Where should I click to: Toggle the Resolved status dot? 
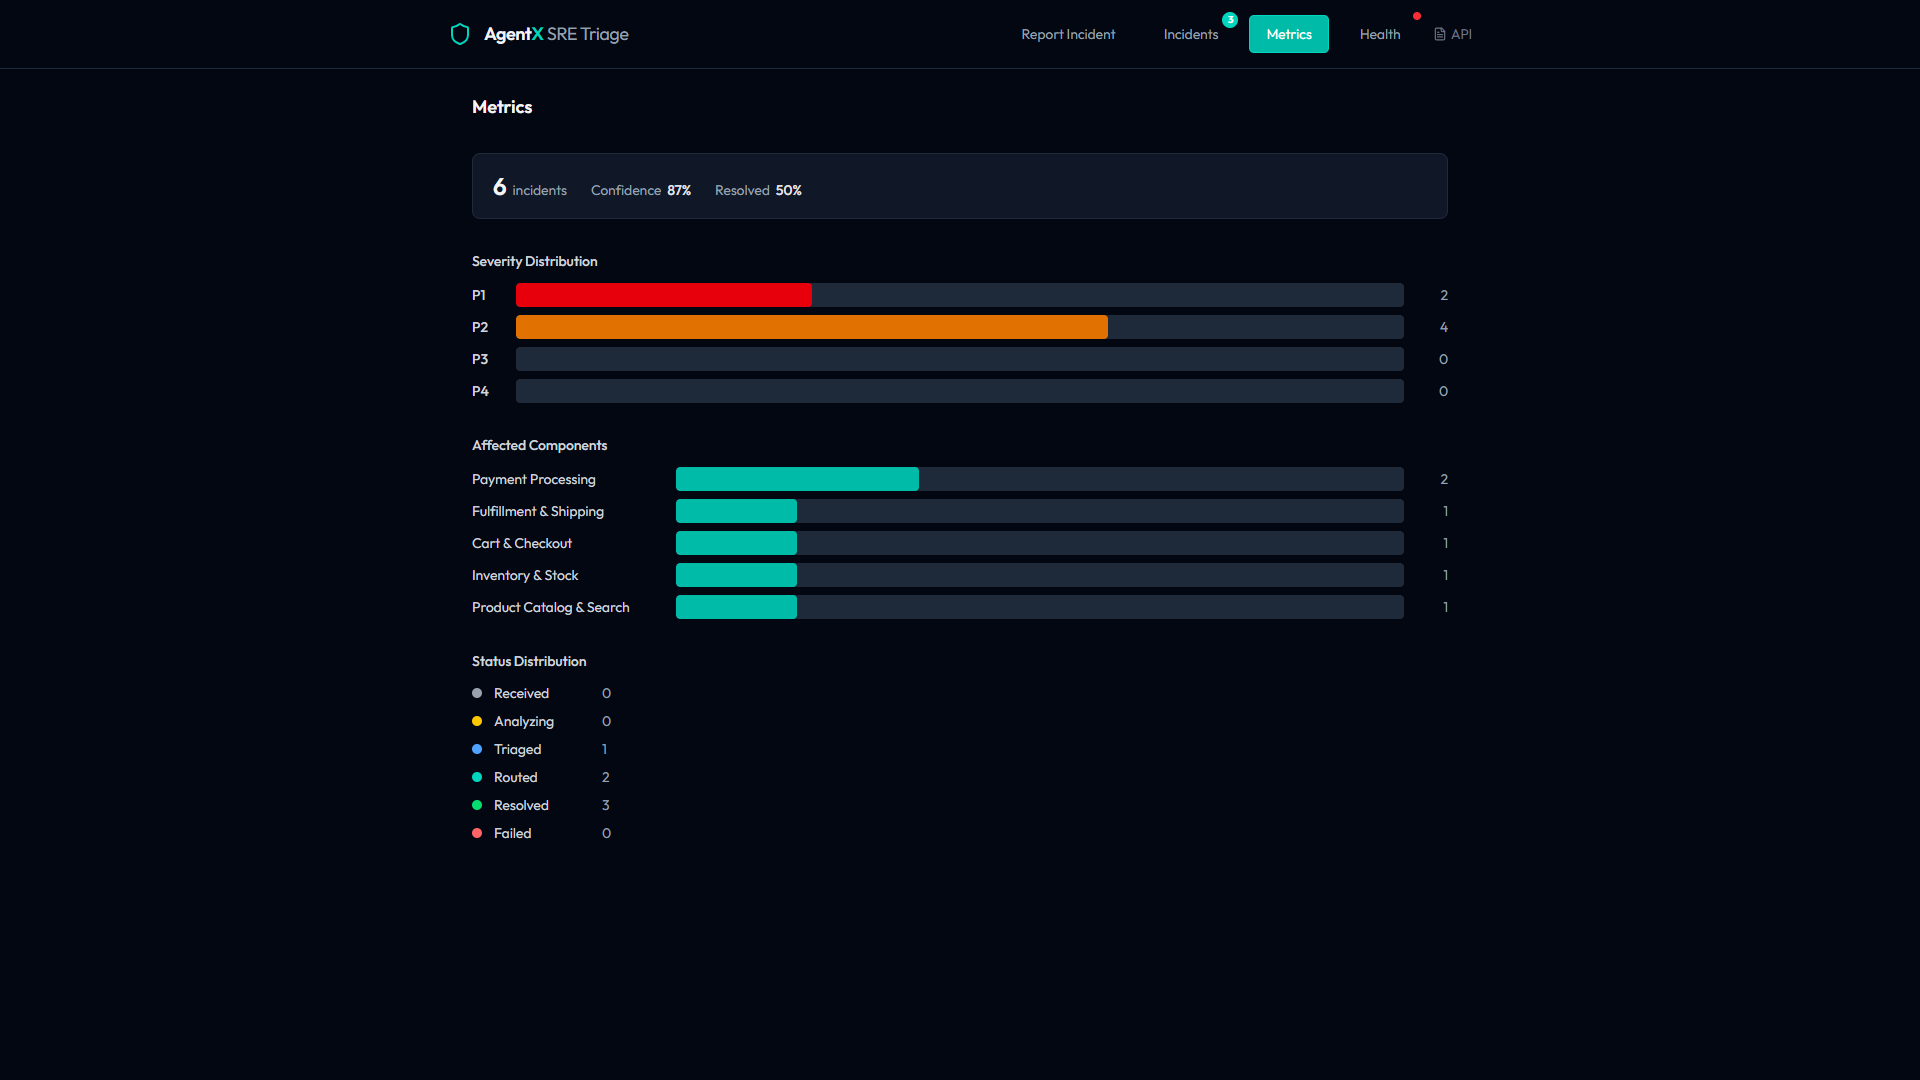coord(477,805)
